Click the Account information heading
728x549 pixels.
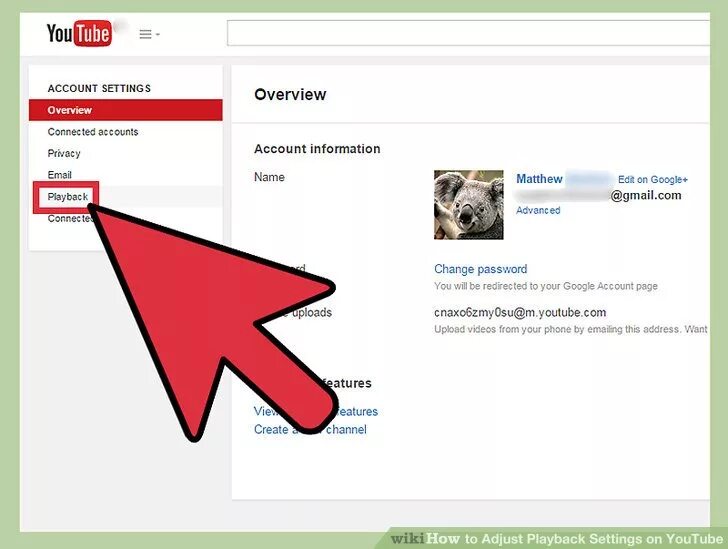point(317,149)
